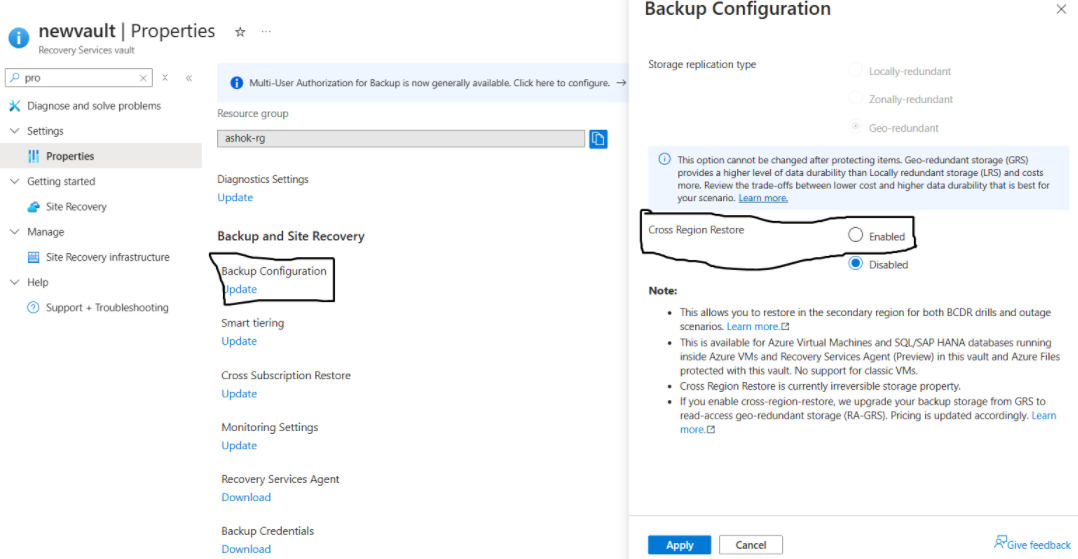The image size is (1078, 559).
Task: Collapse the Settings section
Action: 14,131
